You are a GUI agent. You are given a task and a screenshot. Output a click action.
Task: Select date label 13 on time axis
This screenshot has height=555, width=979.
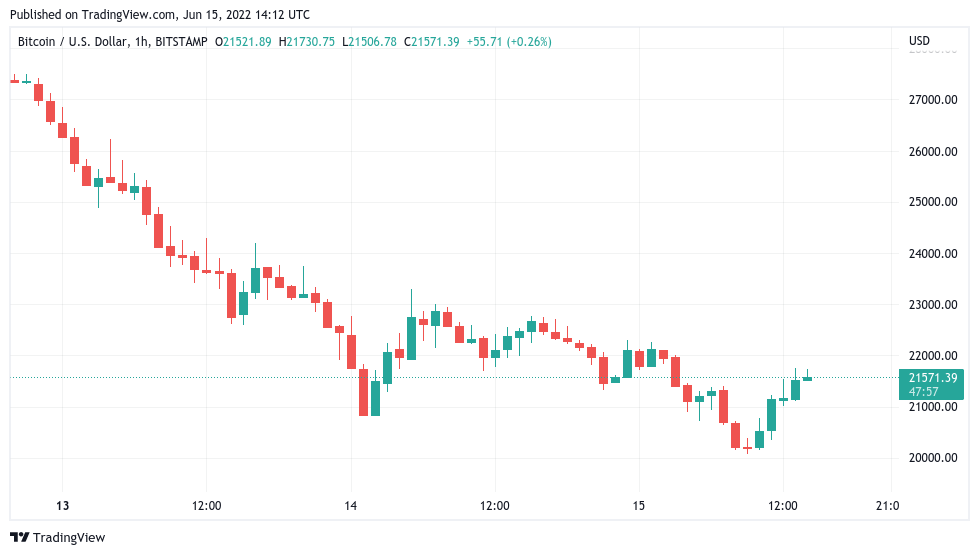coord(62,505)
